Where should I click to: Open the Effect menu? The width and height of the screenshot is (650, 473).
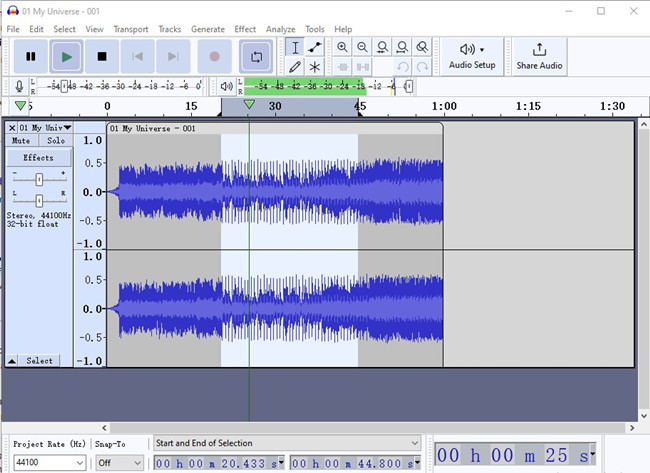point(245,29)
